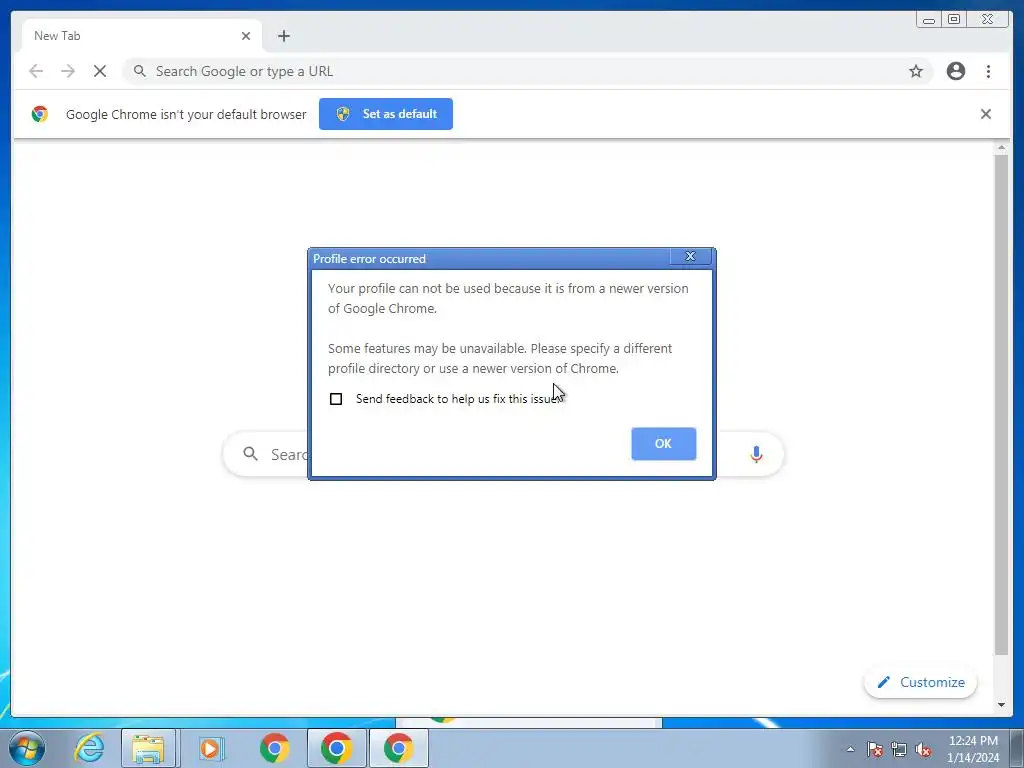The image size is (1024, 768).
Task: Open the Chrome three-dot menu
Action: pos(989,71)
